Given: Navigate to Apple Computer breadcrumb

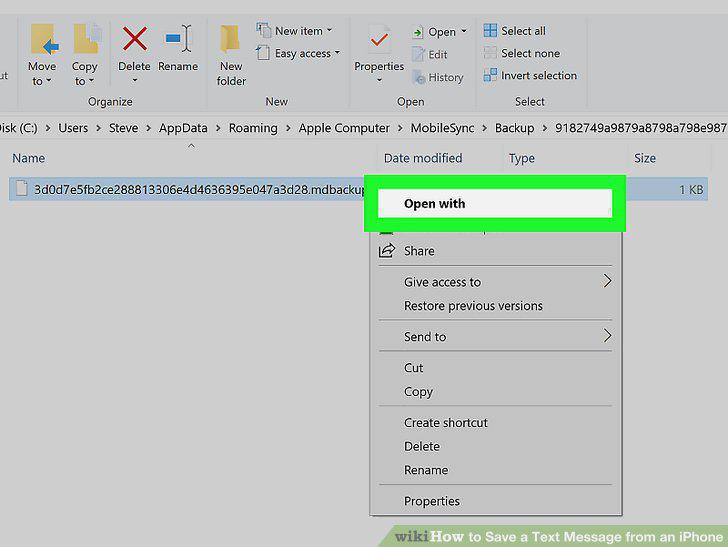Looking at the screenshot, I should pyautogui.click(x=344, y=128).
